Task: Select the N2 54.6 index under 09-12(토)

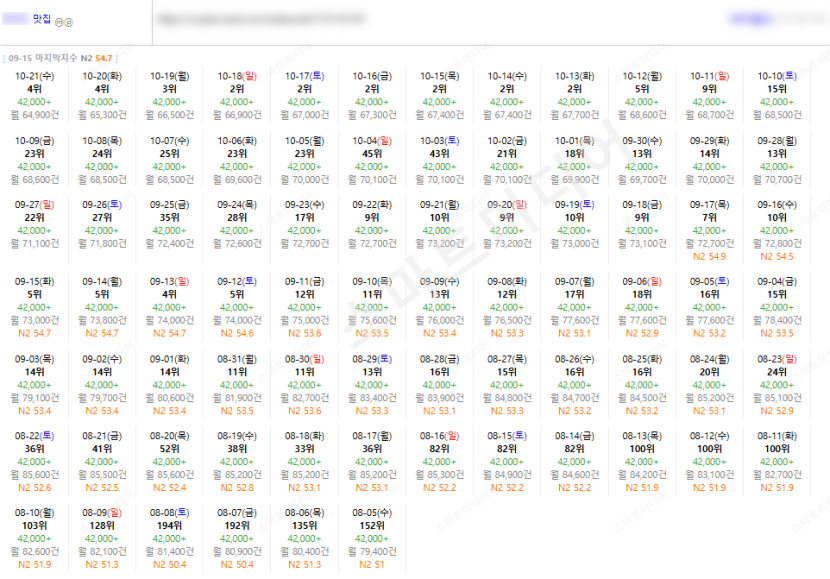Action: coord(237,333)
